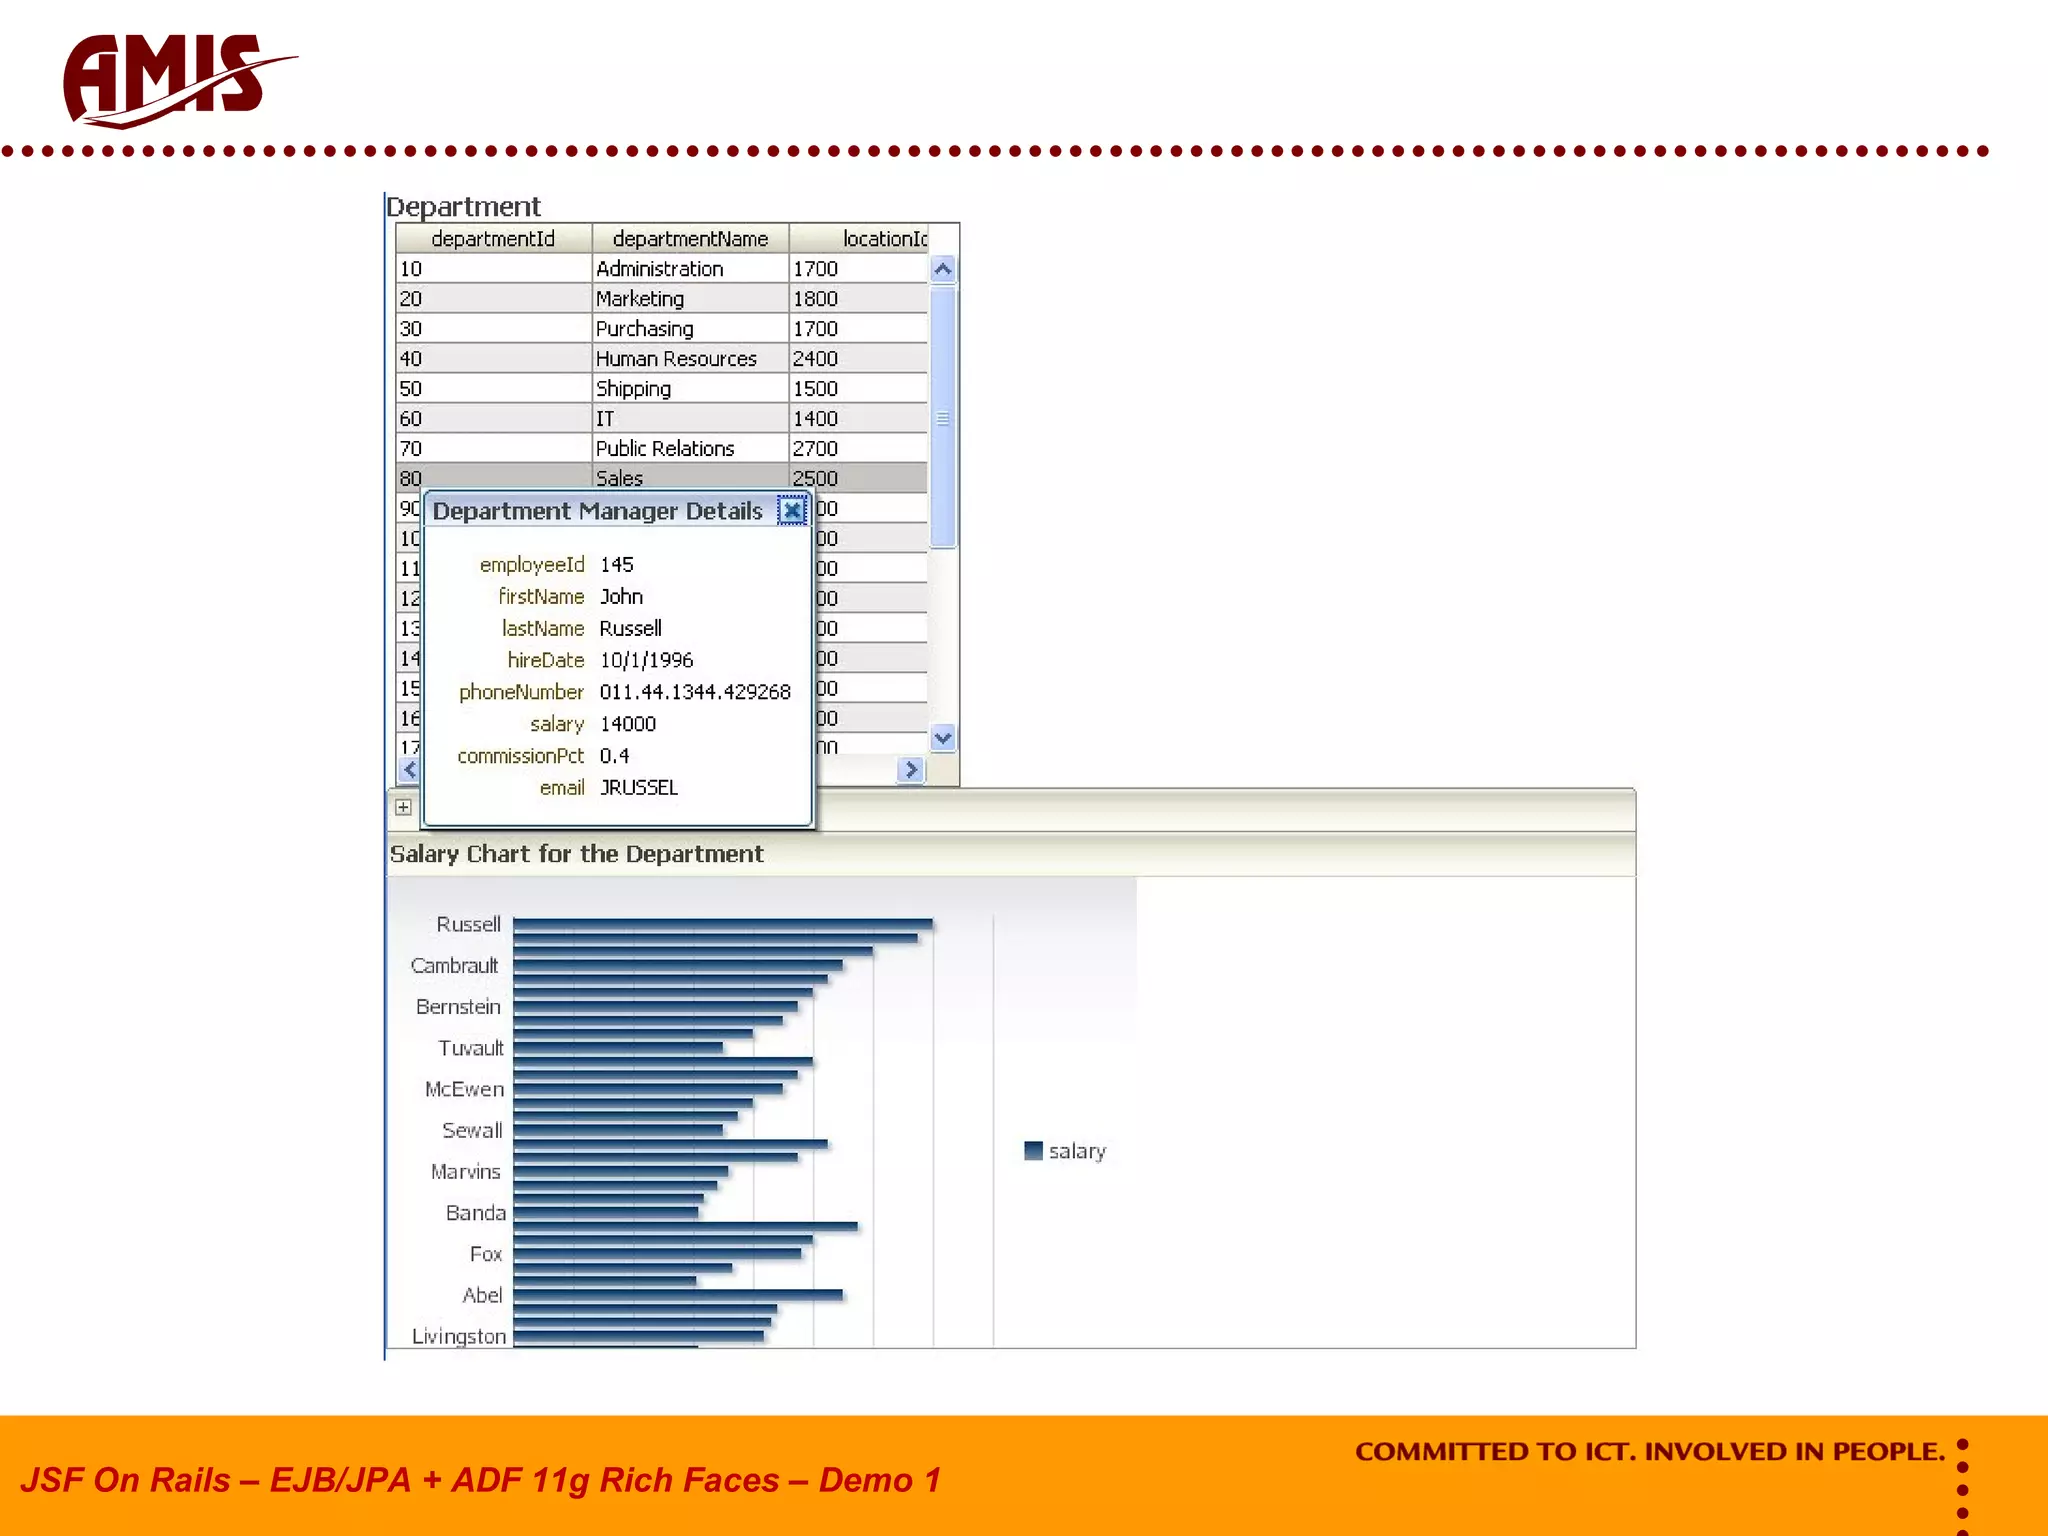Click the locationId column header
The width and height of the screenshot is (2048, 1536).
[884, 239]
